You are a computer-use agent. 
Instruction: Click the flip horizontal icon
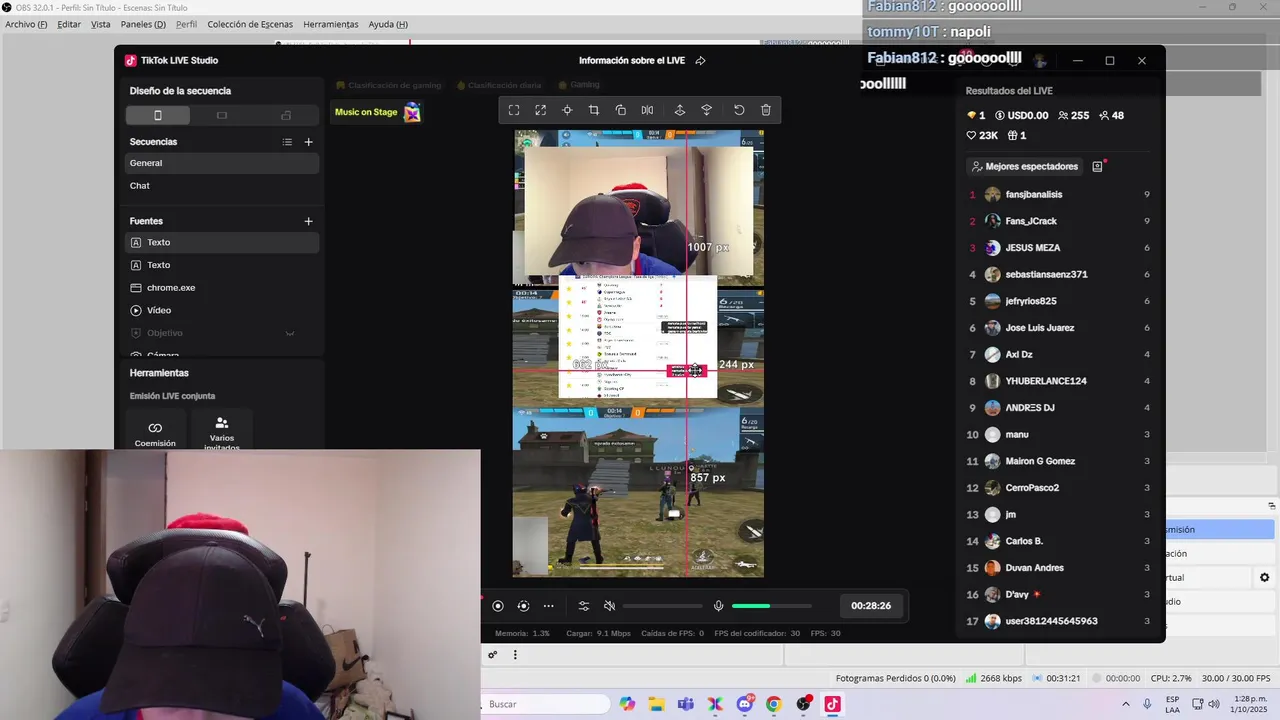647,110
